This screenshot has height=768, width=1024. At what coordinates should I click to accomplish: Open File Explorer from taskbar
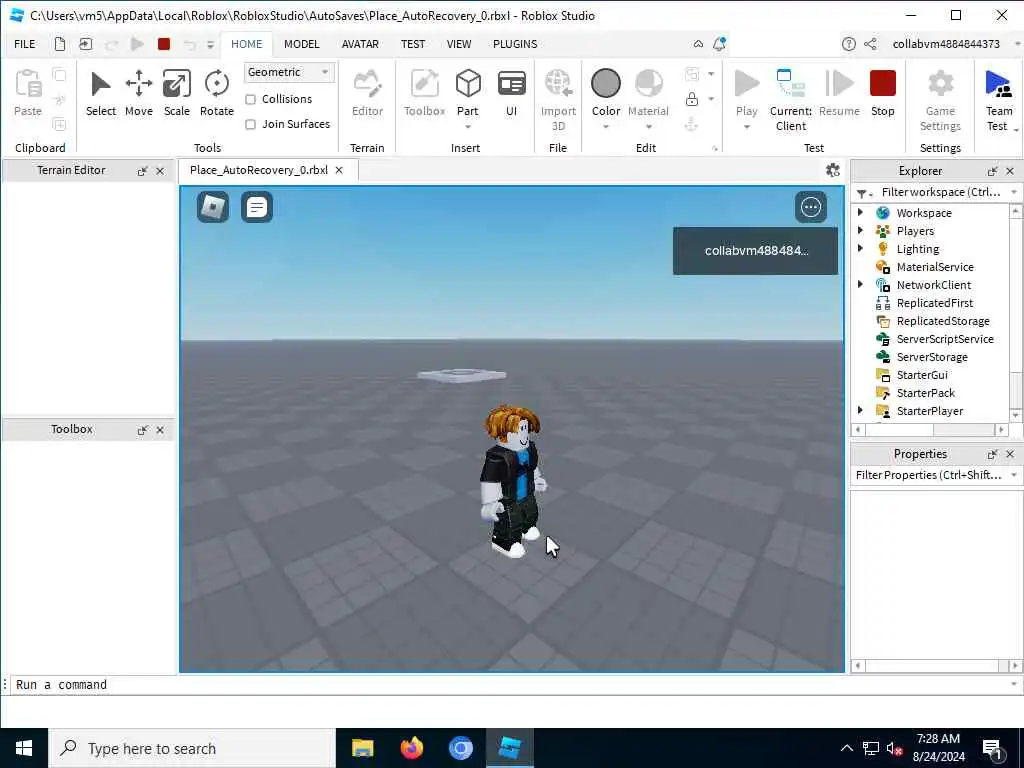click(x=362, y=748)
